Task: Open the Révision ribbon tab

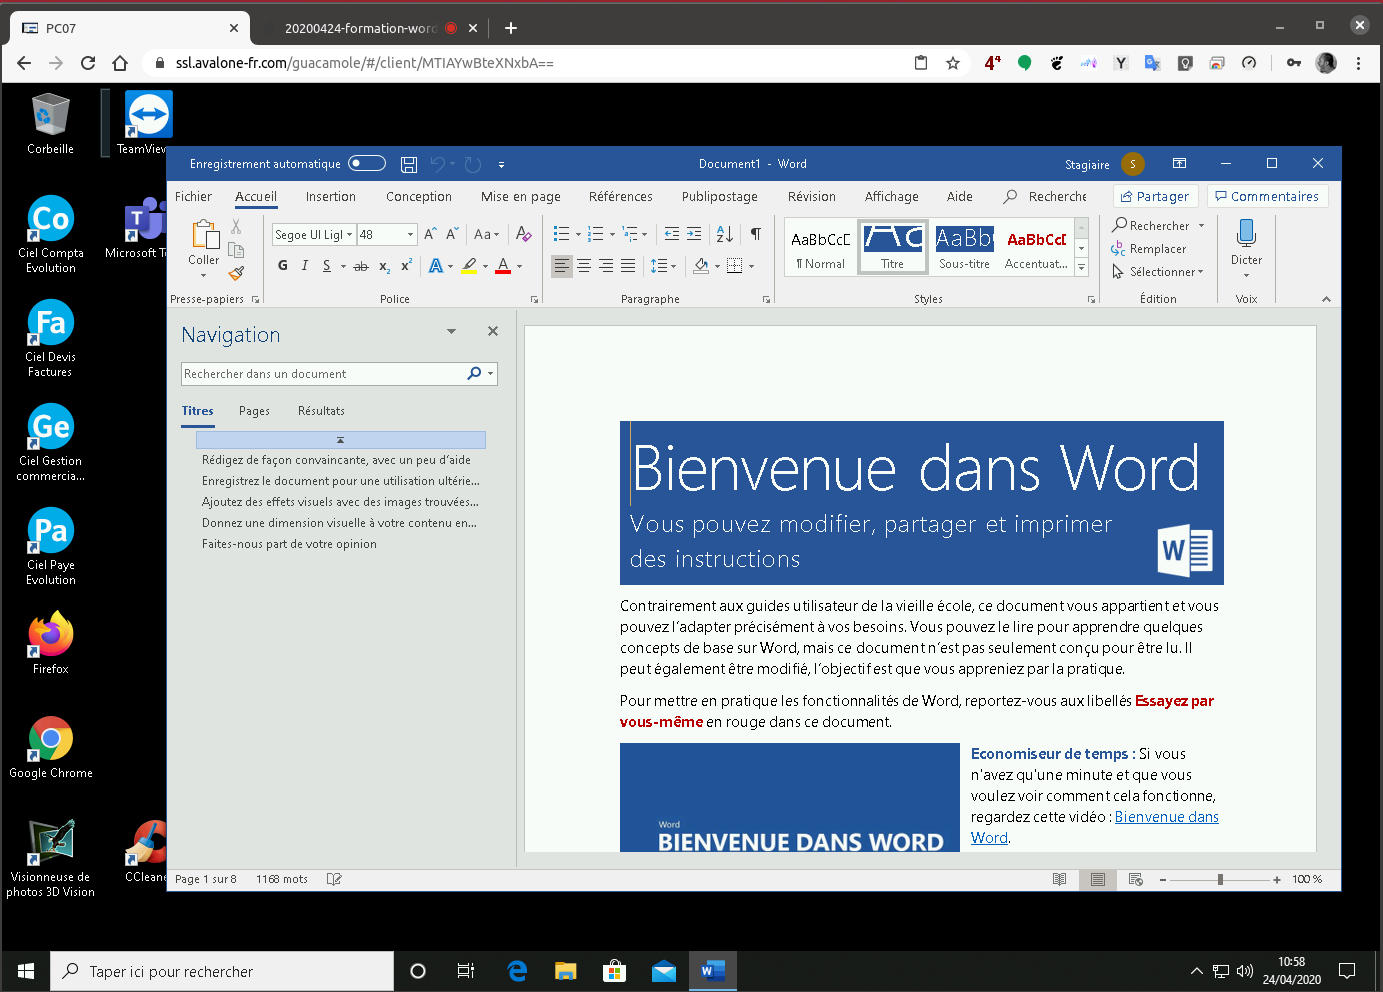Action: (x=811, y=197)
